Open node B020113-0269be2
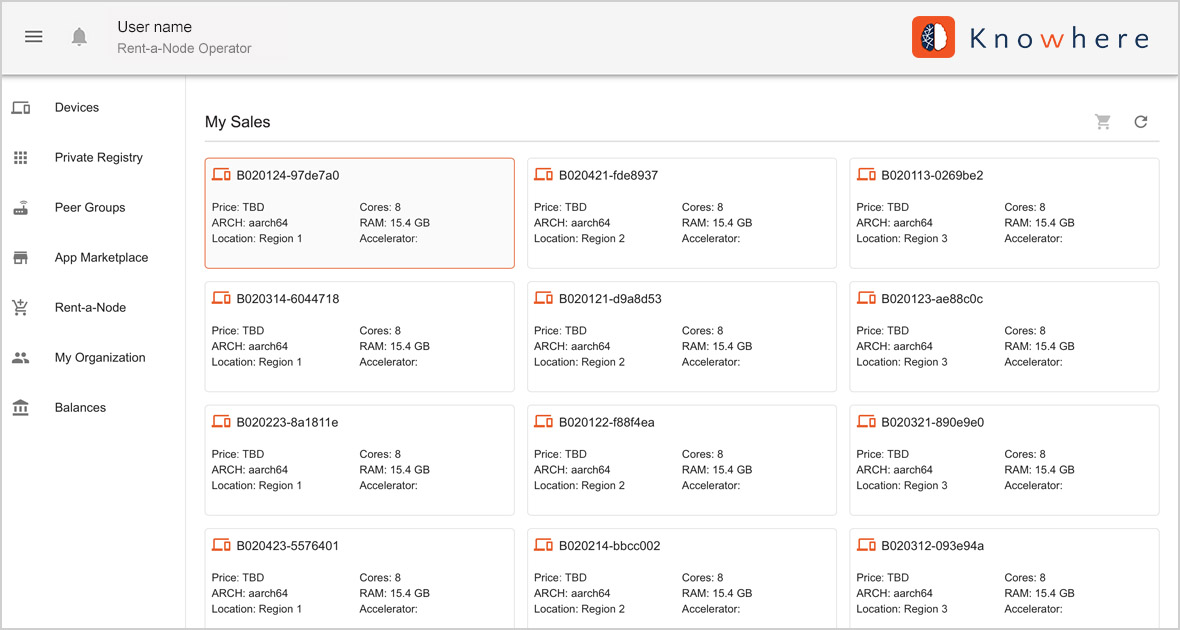Viewport: 1180px width, 630px height. [x=1004, y=212]
